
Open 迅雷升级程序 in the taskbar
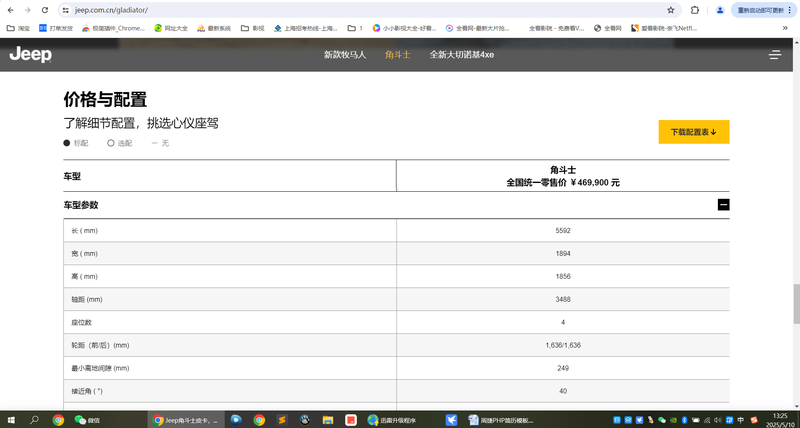tap(392, 420)
